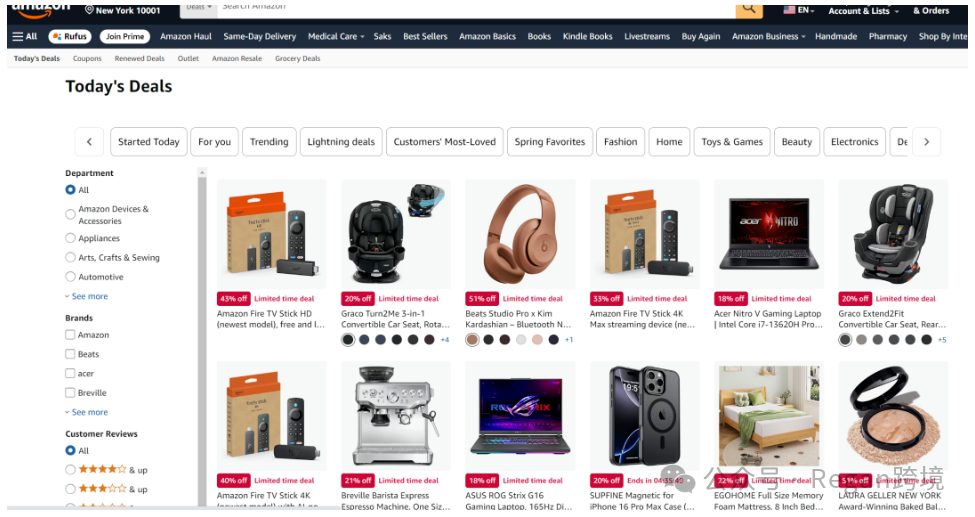This screenshot has height=517, width=975.
Task: Switch to the Electronics deals tab
Action: 854,142
